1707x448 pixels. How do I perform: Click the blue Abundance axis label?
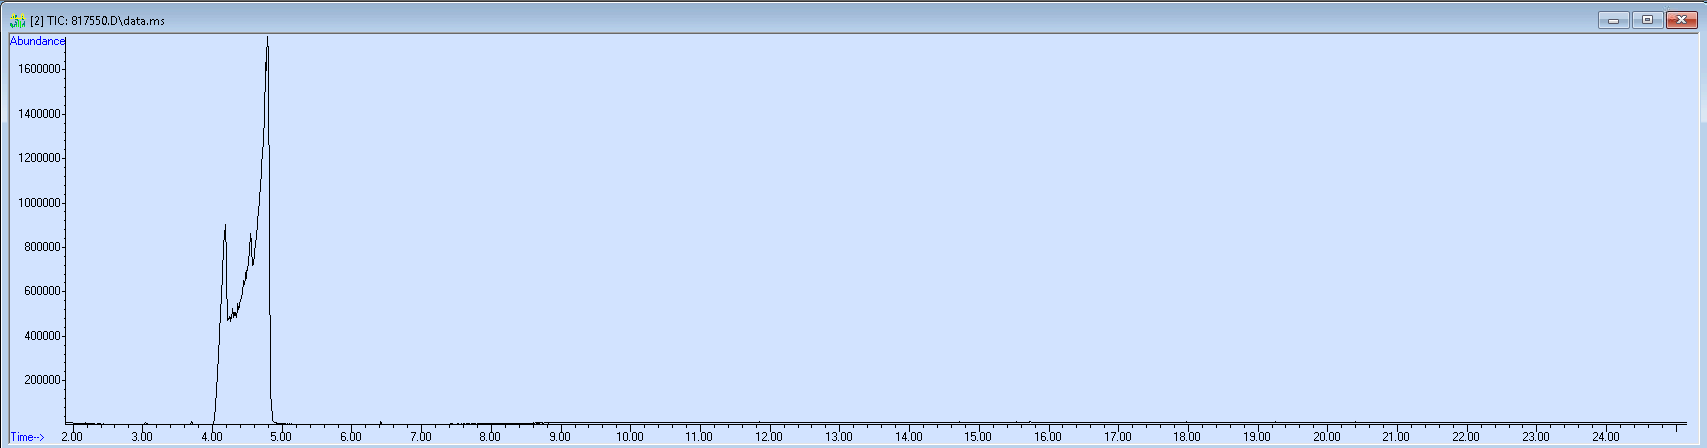click(37, 41)
